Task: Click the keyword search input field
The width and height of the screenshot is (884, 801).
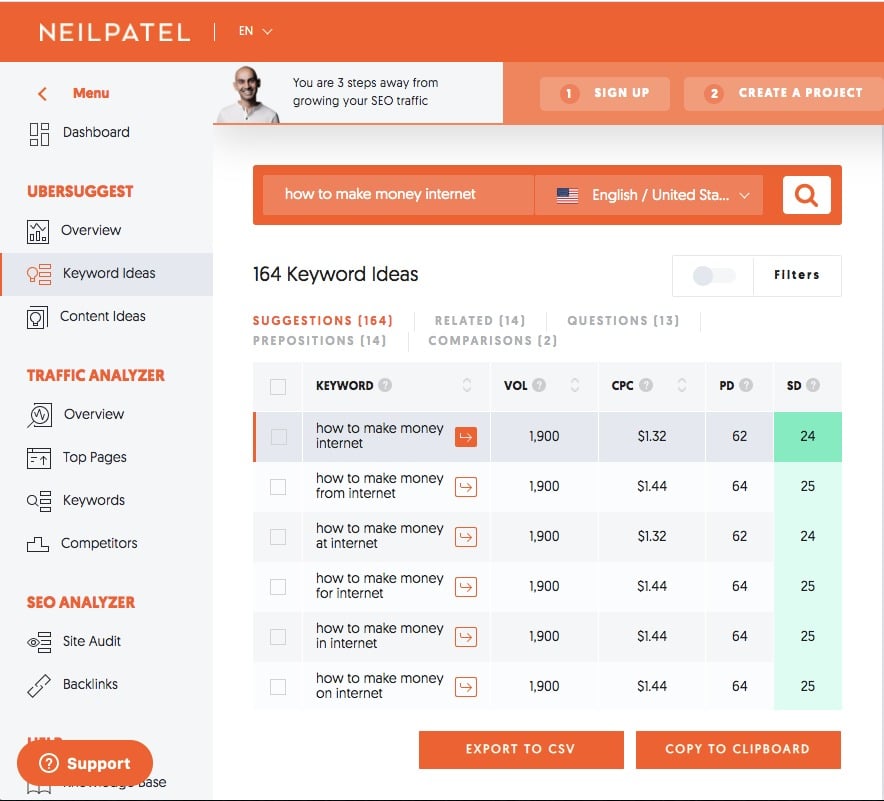Action: click(x=398, y=195)
